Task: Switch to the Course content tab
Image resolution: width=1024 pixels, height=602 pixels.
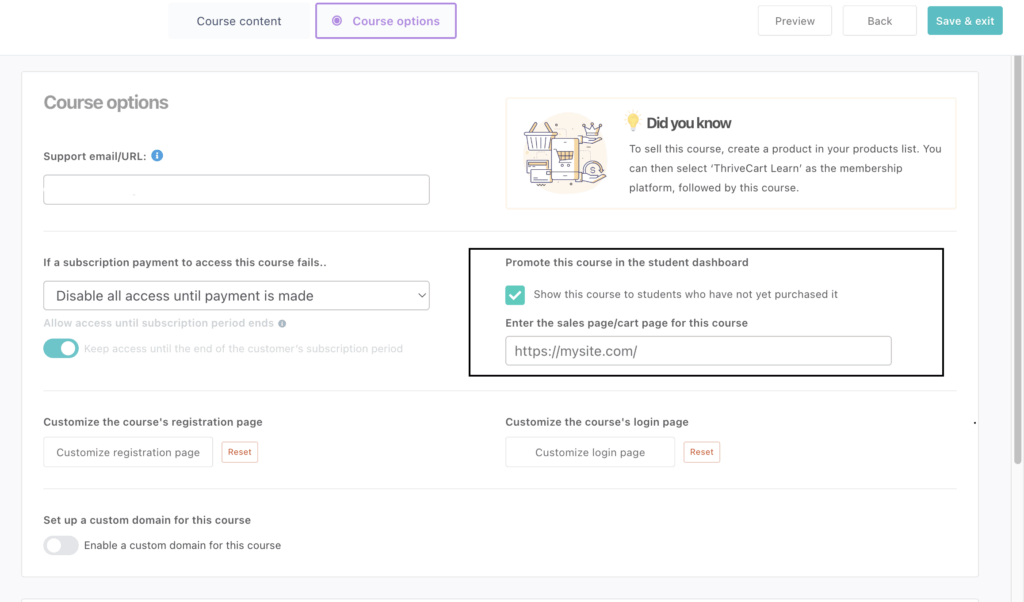Action: tap(239, 21)
